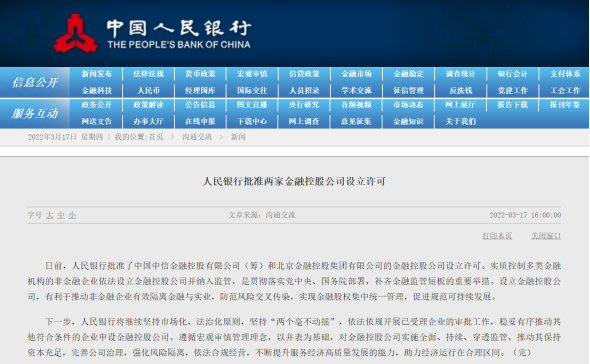
Task: Select 意见征集 navigation item
Action: click(x=356, y=121)
